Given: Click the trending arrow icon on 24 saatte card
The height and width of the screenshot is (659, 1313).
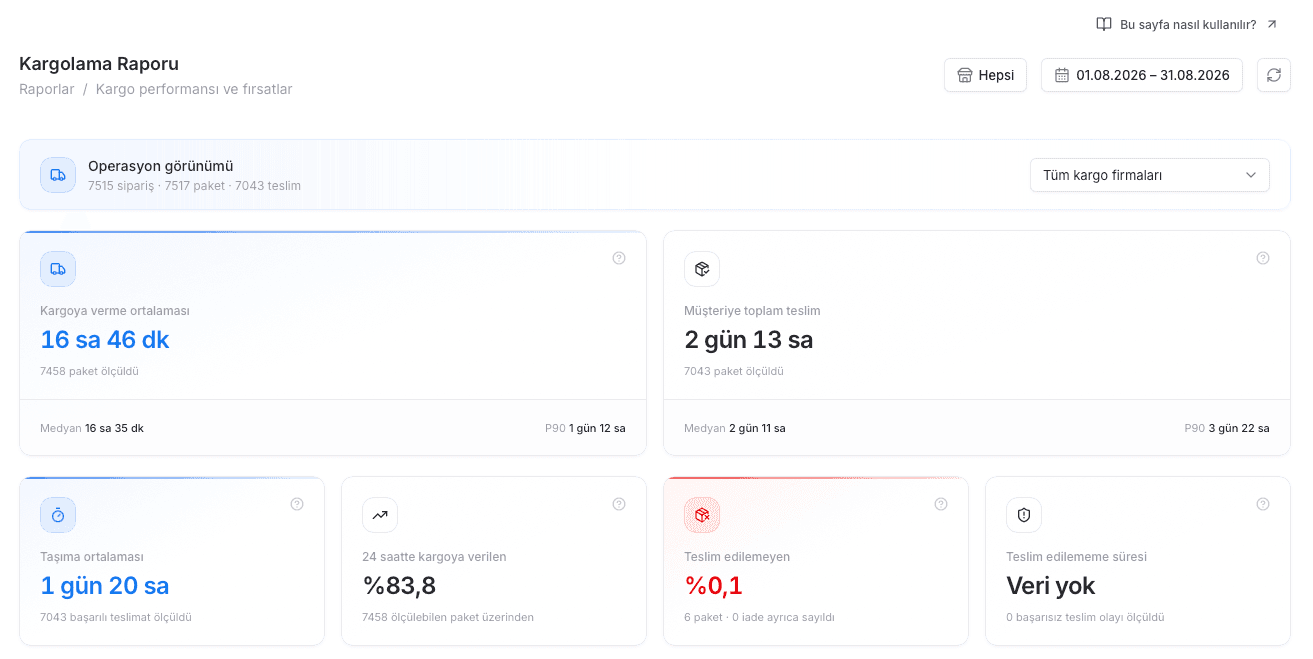Looking at the screenshot, I should 380,515.
